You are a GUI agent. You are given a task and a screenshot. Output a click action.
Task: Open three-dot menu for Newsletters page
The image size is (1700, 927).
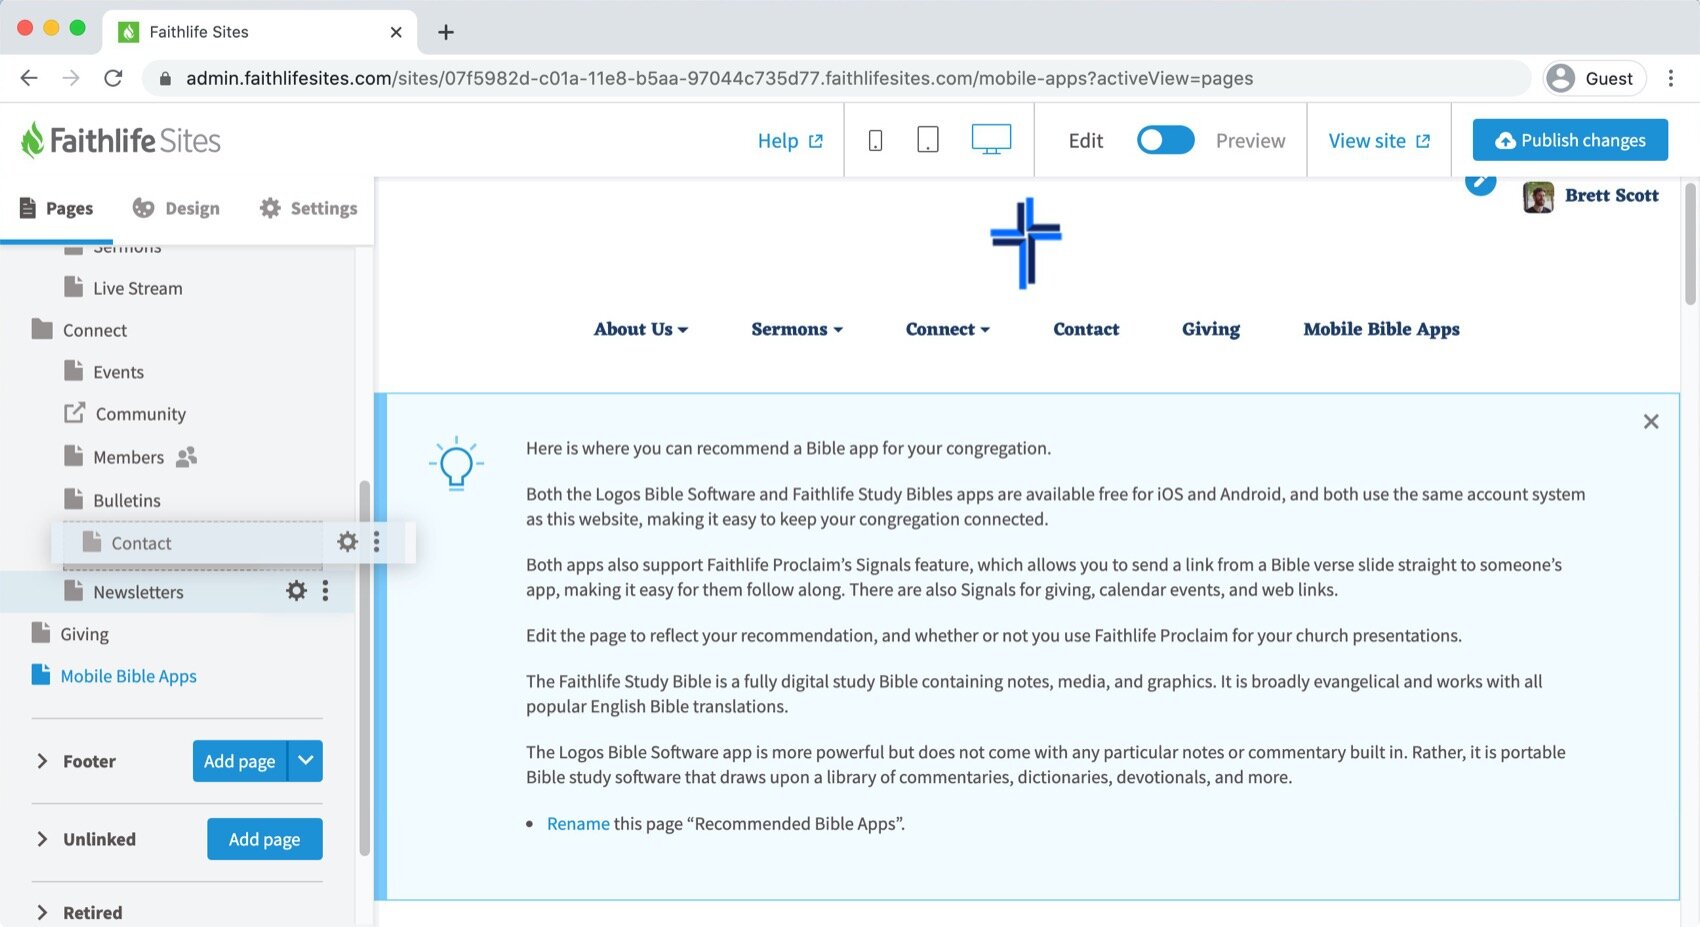pyautogui.click(x=325, y=591)
